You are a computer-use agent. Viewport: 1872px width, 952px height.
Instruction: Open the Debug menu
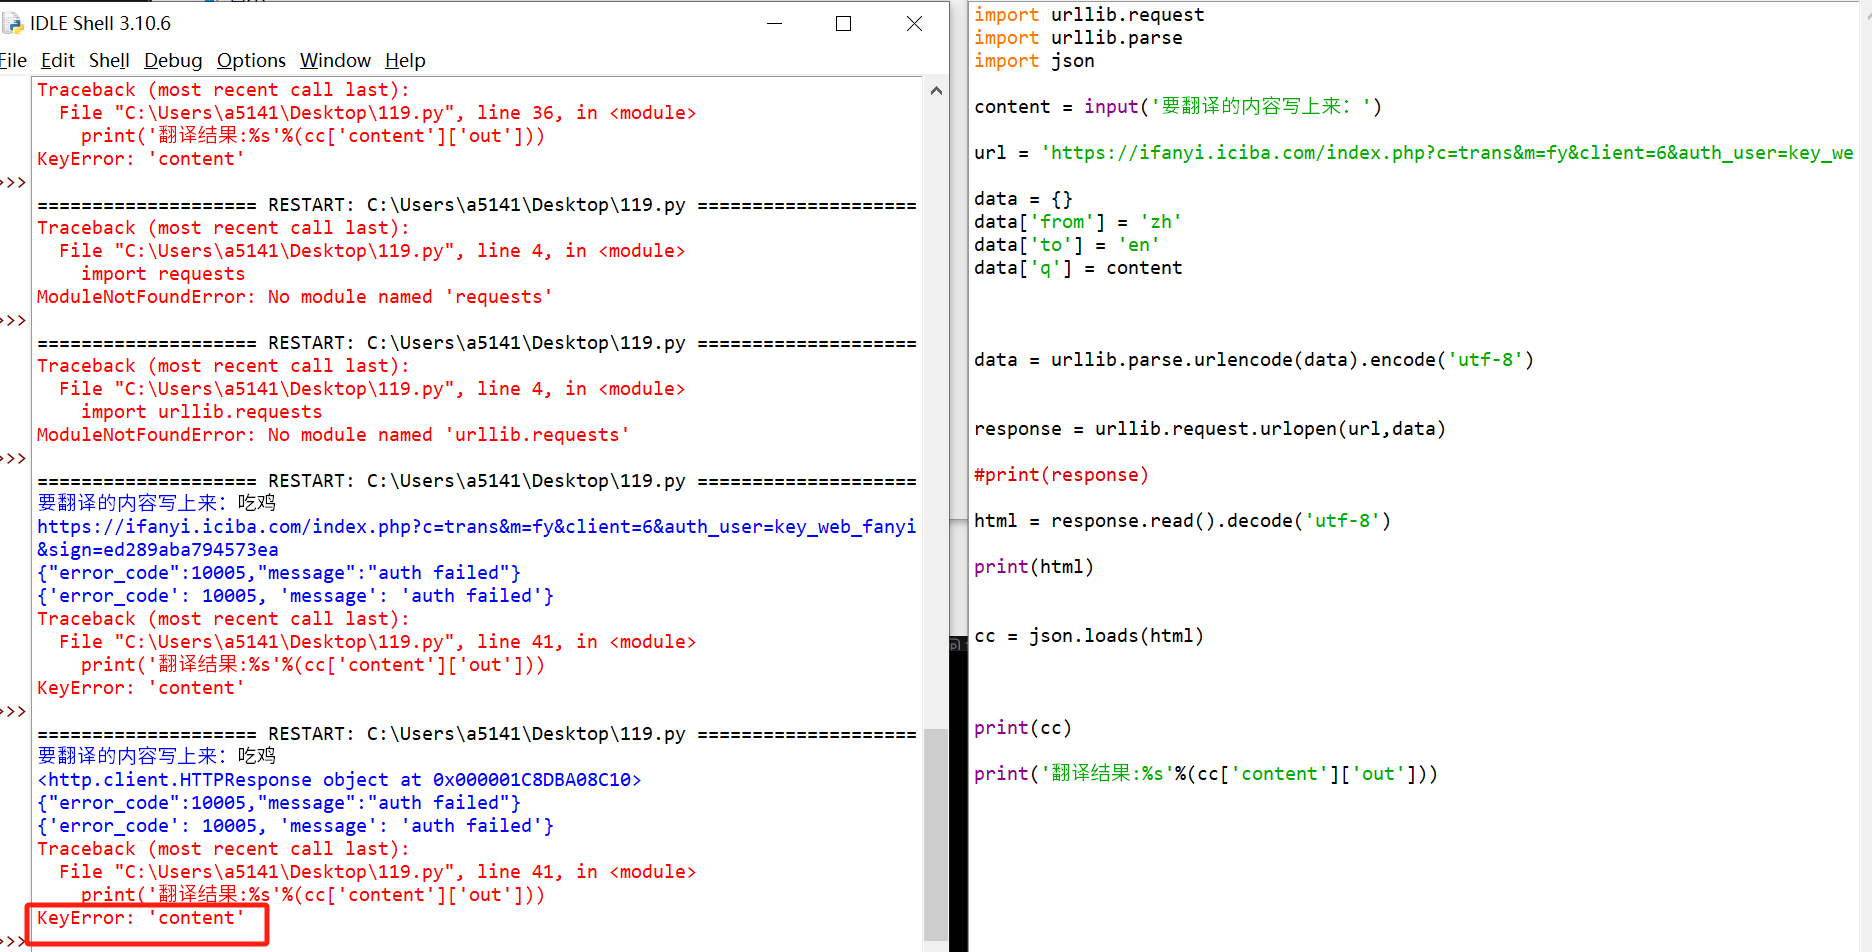[x=173, y=61]
